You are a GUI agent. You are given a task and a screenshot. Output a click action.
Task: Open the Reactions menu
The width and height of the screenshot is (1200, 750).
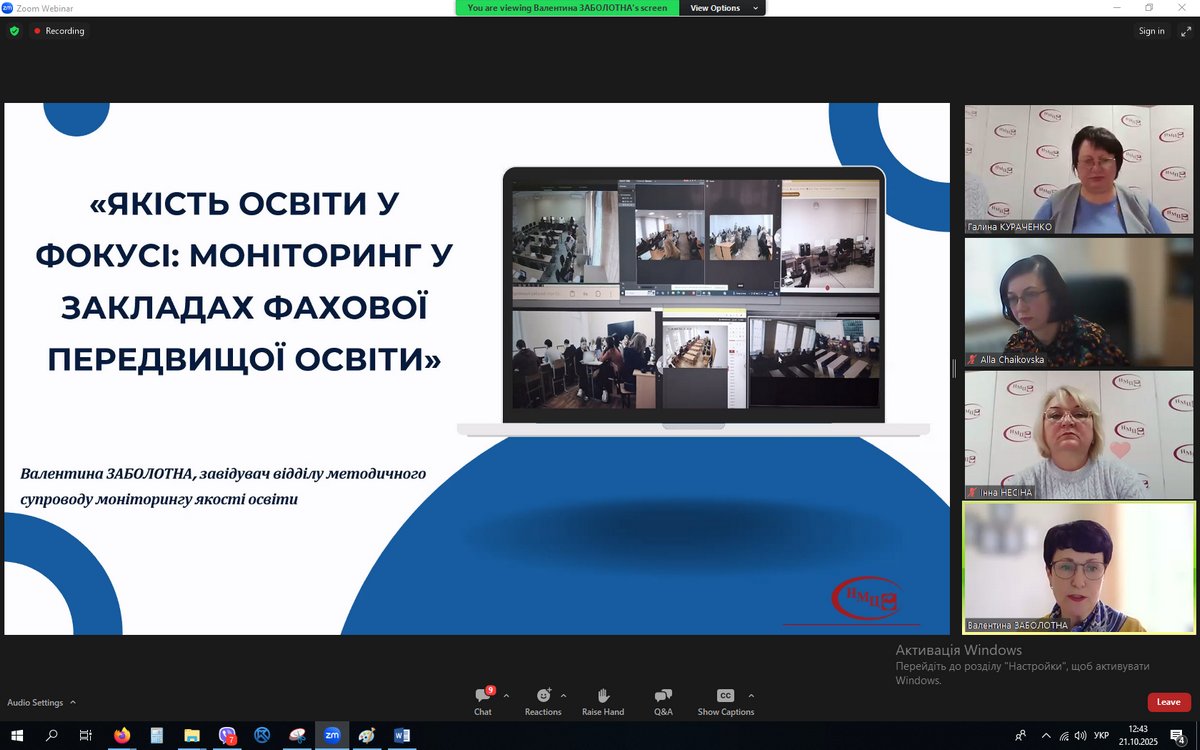pyautogui.click(x=543, y=701)
